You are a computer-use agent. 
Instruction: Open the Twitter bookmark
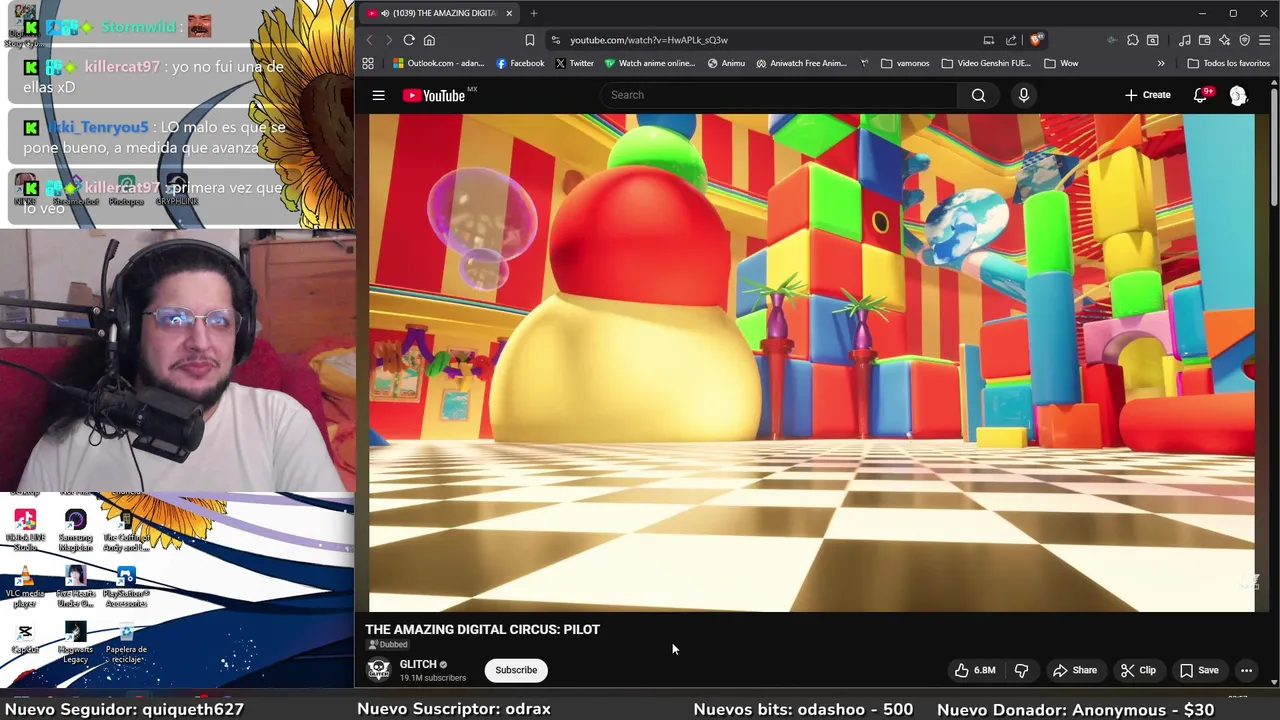tap(574, 63)
